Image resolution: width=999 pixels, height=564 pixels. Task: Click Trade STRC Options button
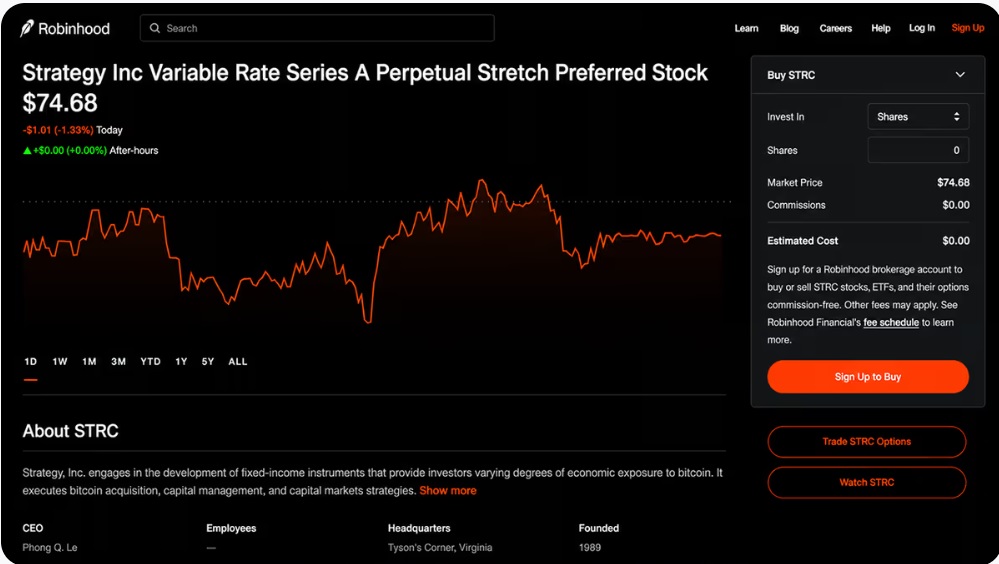coord(866,442)
